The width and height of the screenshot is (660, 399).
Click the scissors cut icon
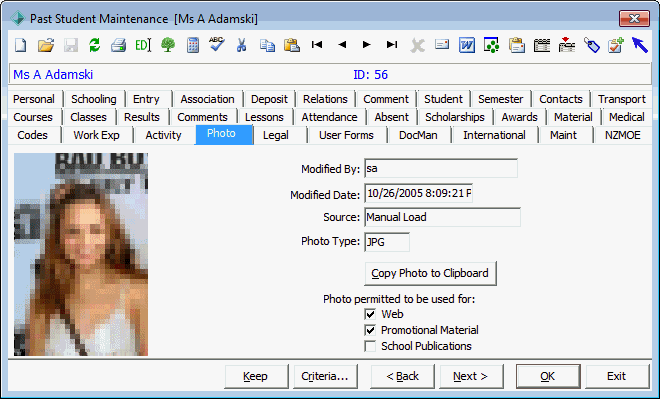click(241, 45)
